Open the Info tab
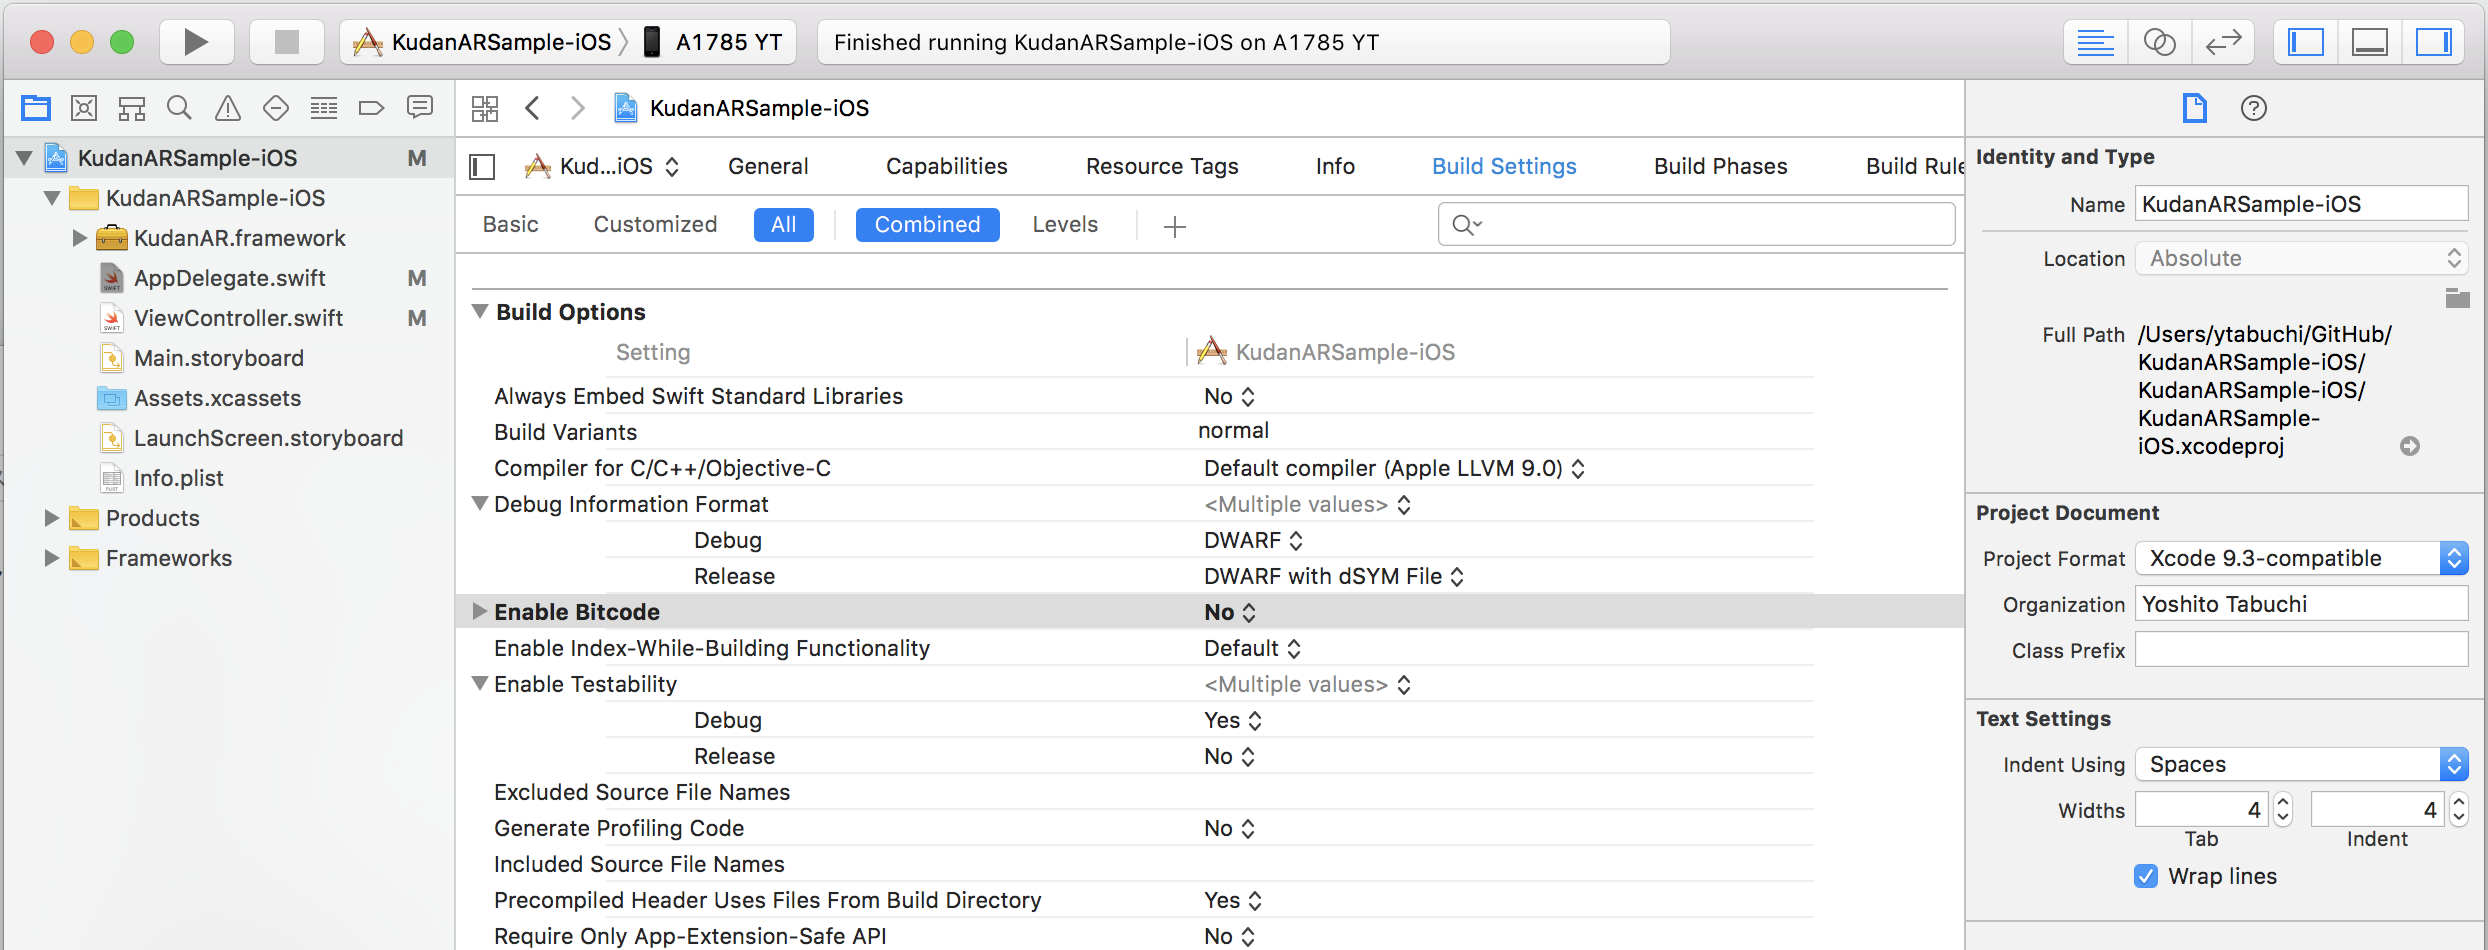 1335,166
